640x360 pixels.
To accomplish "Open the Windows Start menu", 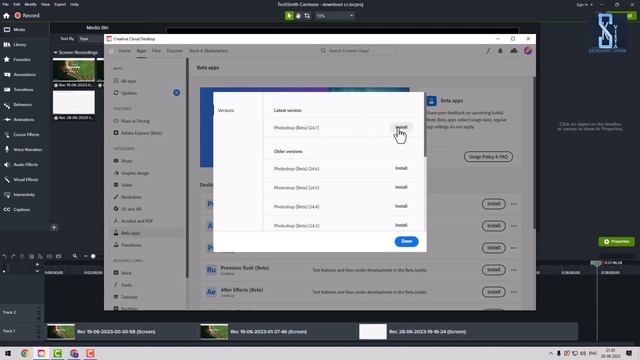I will 7,353.
